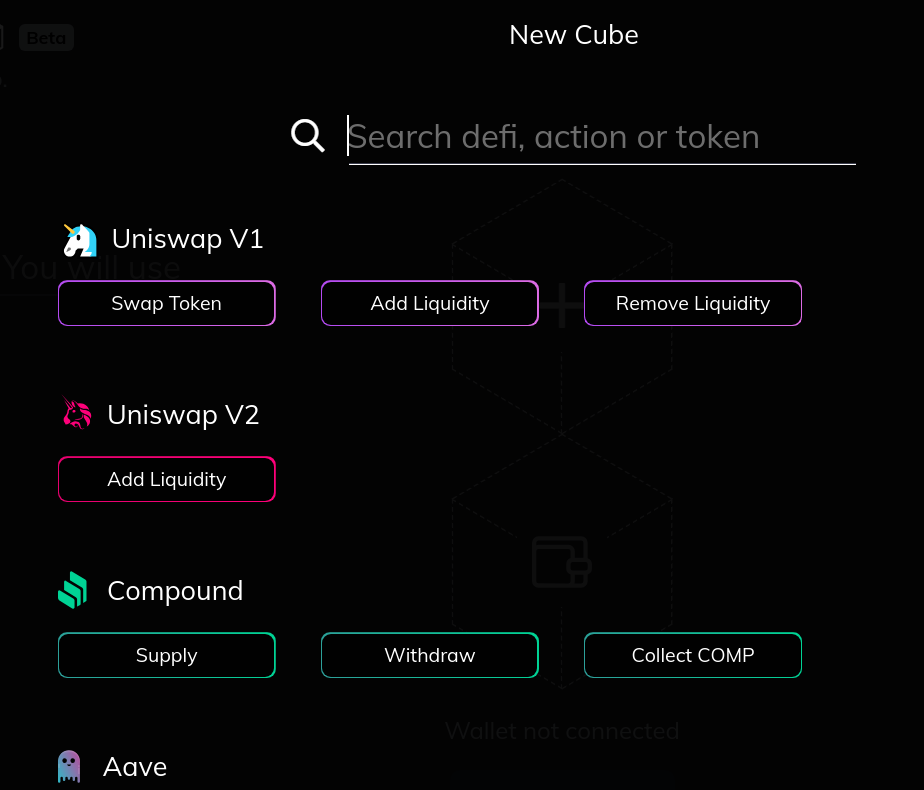Choose Add Liquidity under Uniswap V2

click(x=167, y=480)
